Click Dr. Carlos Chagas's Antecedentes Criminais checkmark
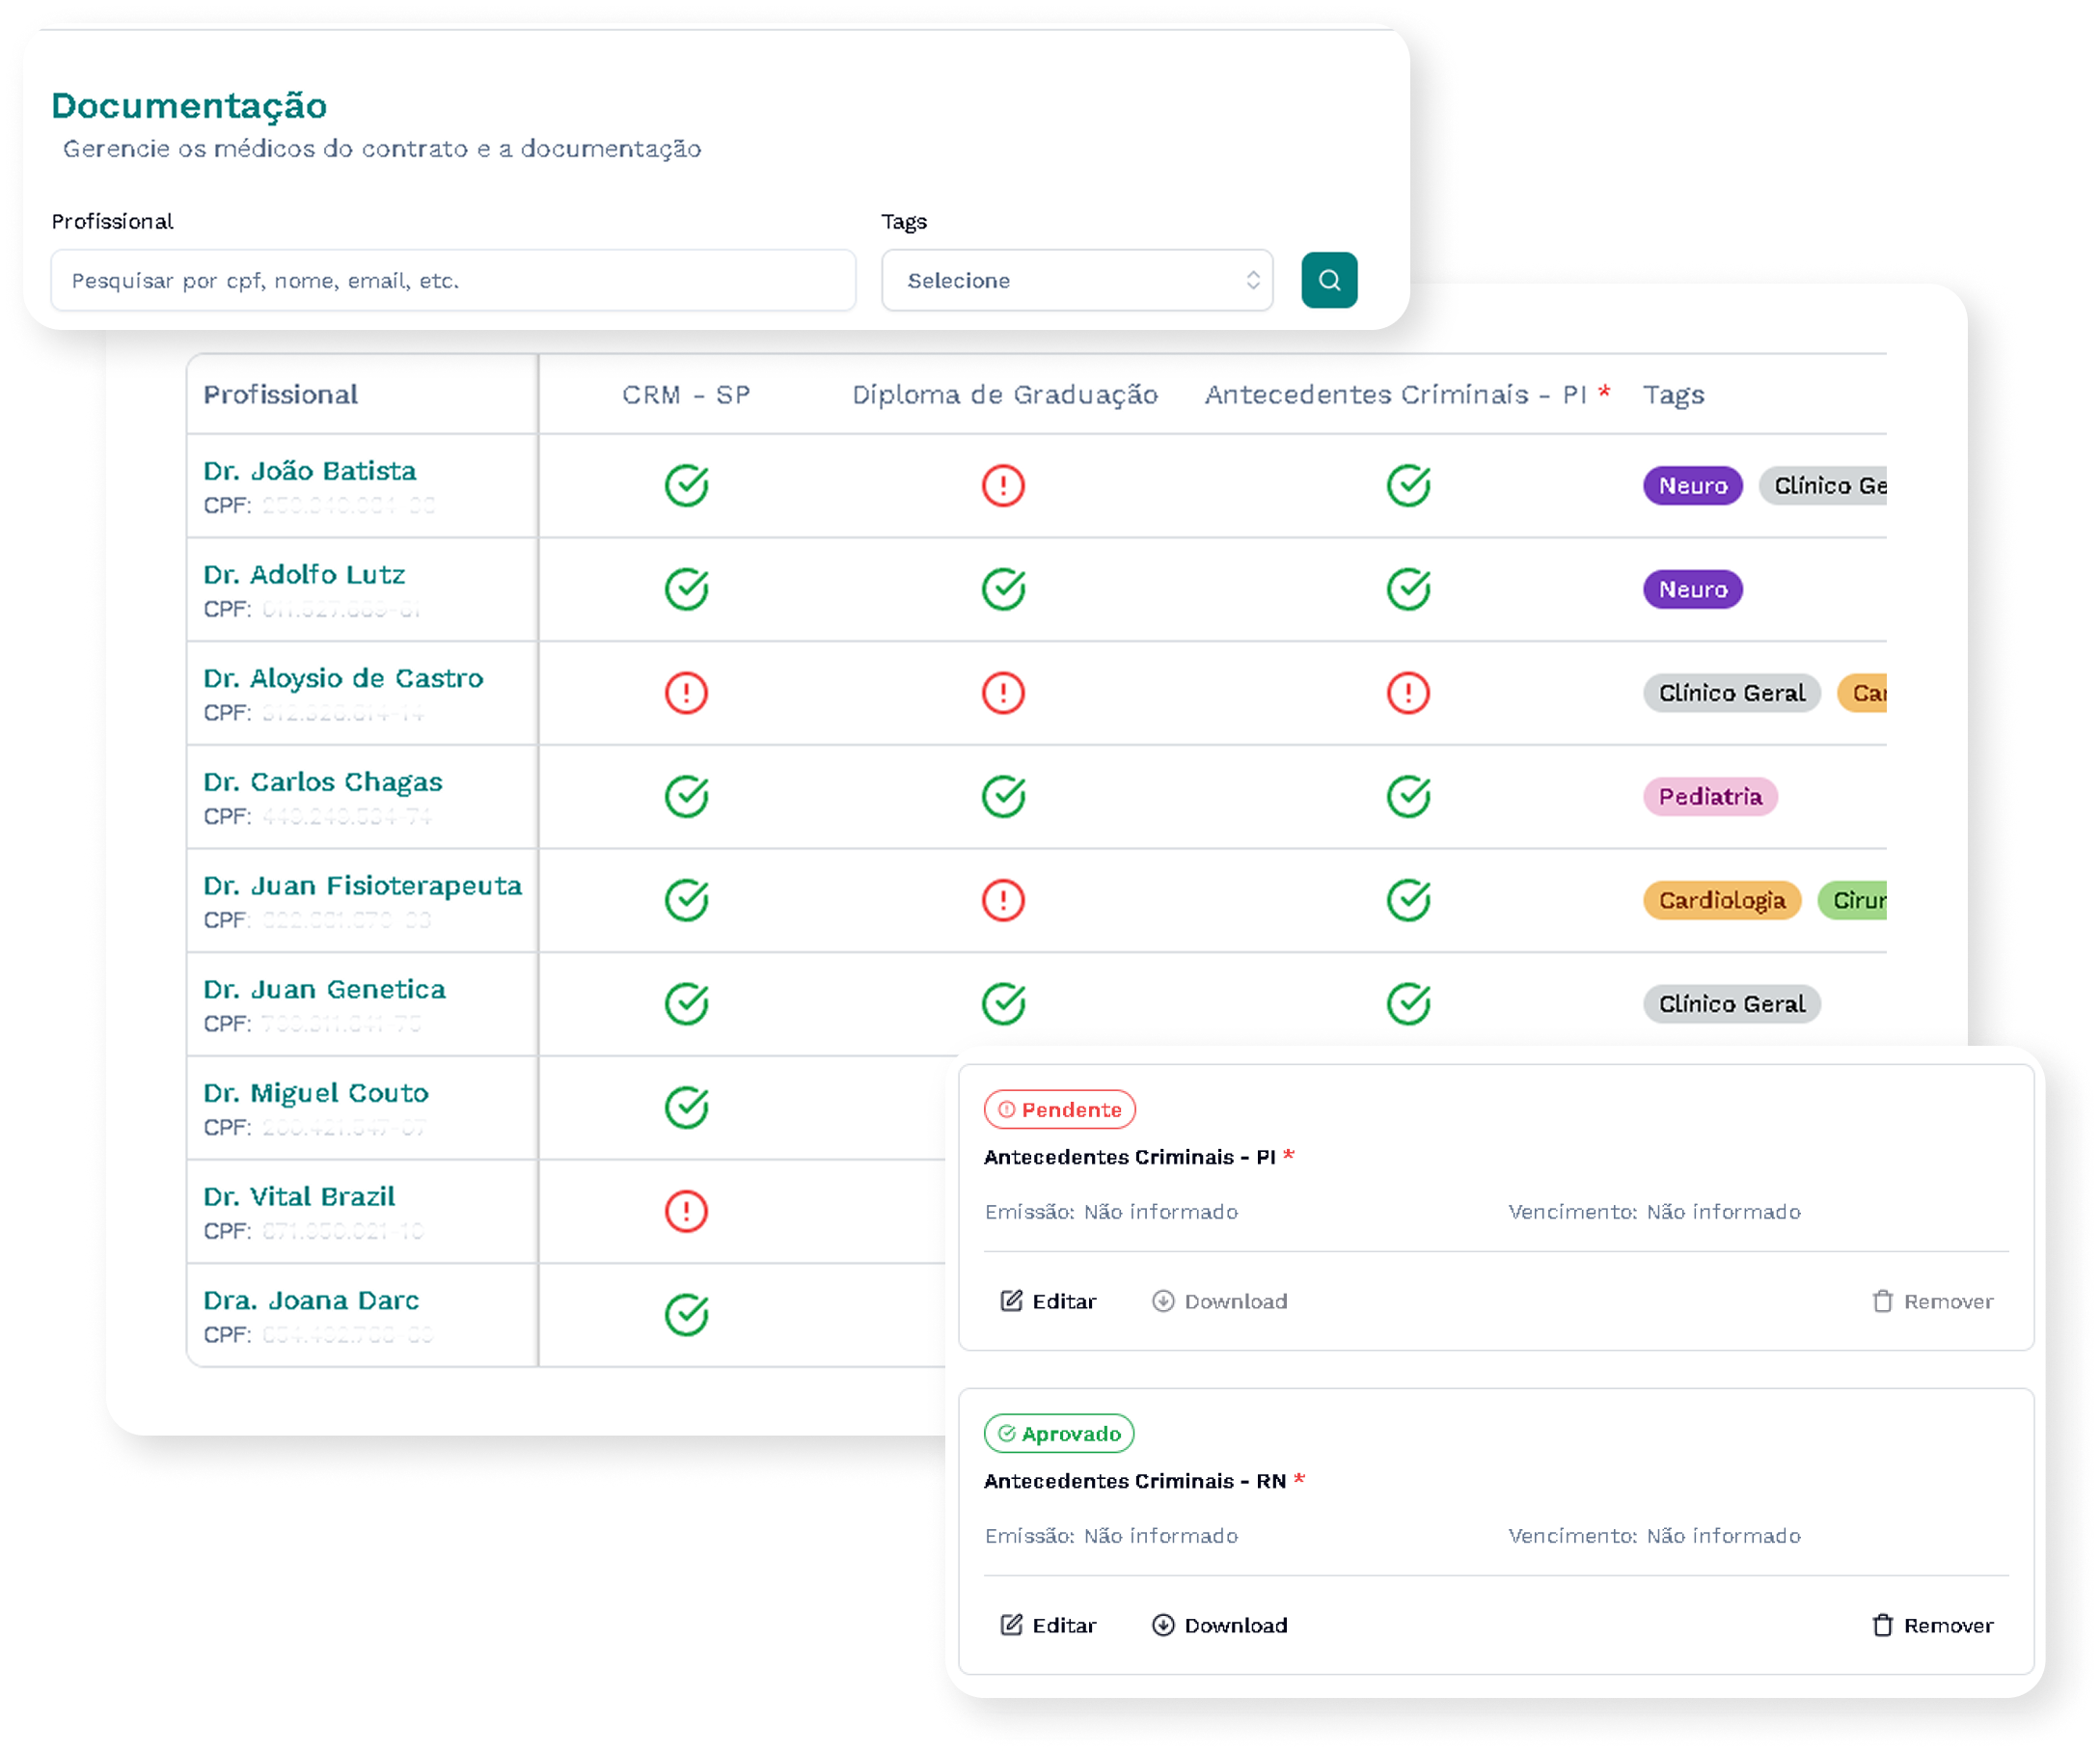The image size is (2100, 1752). (1408, 797)
